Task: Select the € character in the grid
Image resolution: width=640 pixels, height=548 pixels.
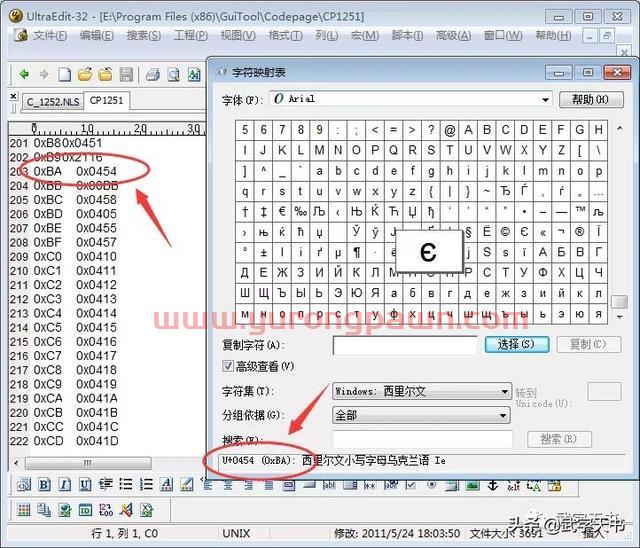Action: pyautogui.click(x=282, y=211)
